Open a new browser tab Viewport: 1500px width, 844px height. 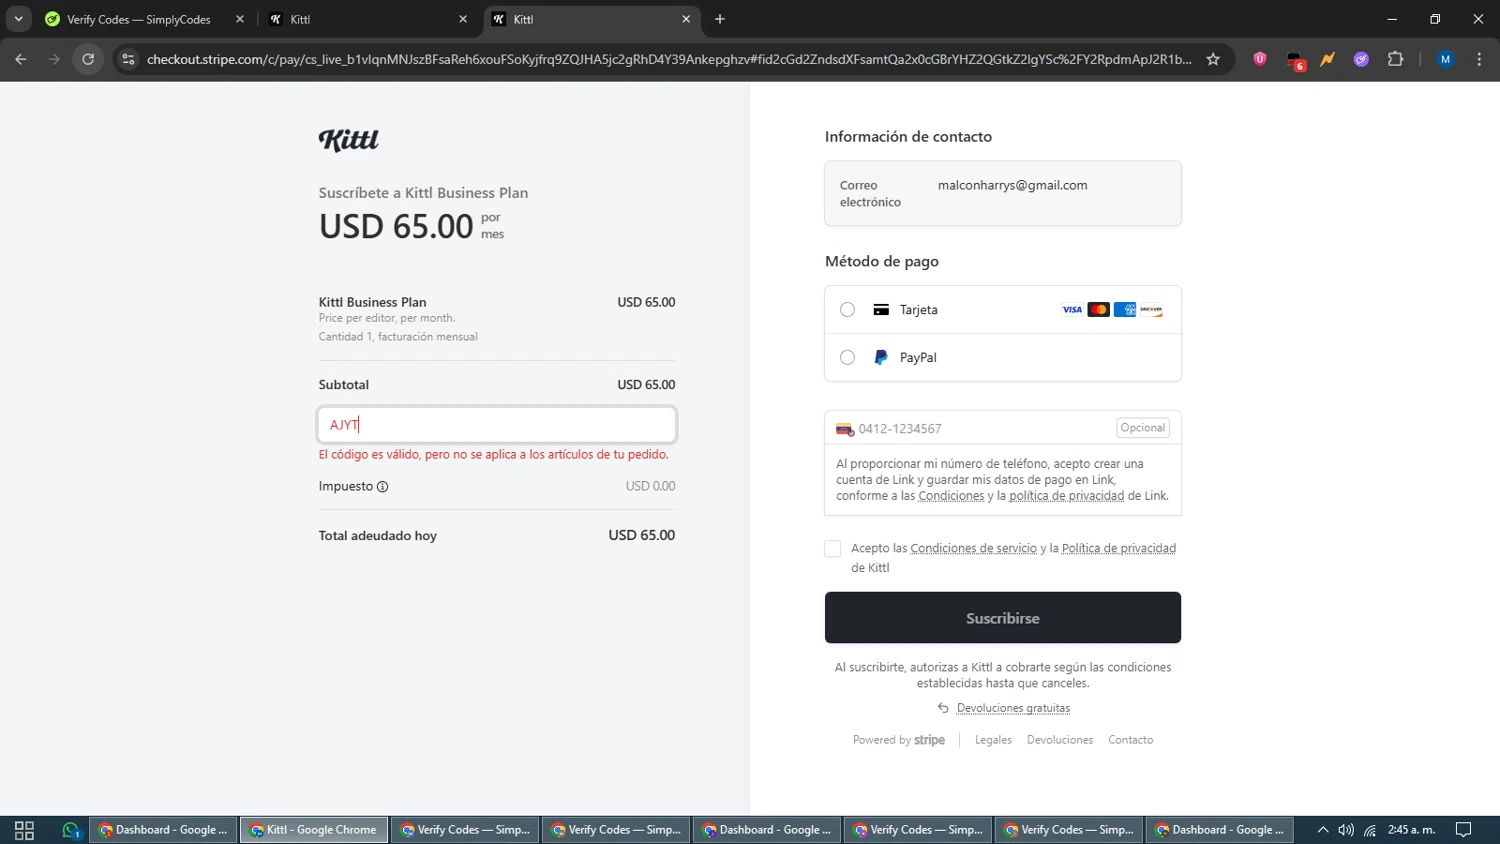[x=720, y=19]
